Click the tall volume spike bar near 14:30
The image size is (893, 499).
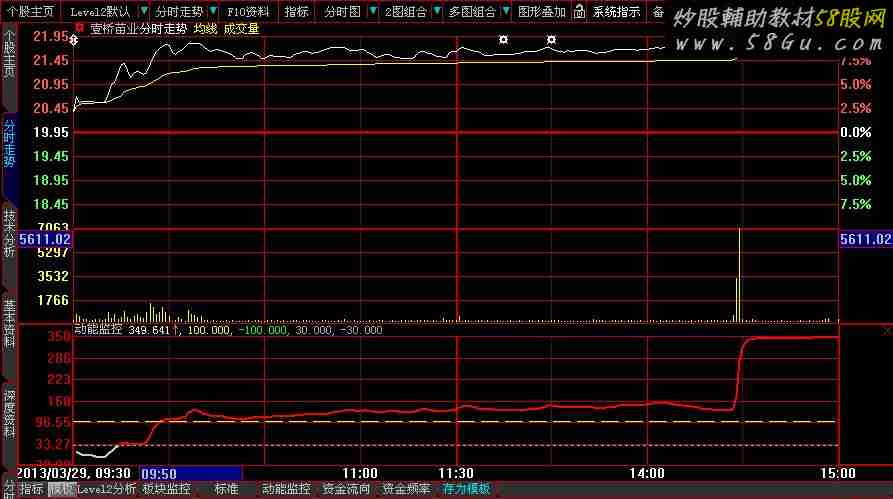pos(739,275)
